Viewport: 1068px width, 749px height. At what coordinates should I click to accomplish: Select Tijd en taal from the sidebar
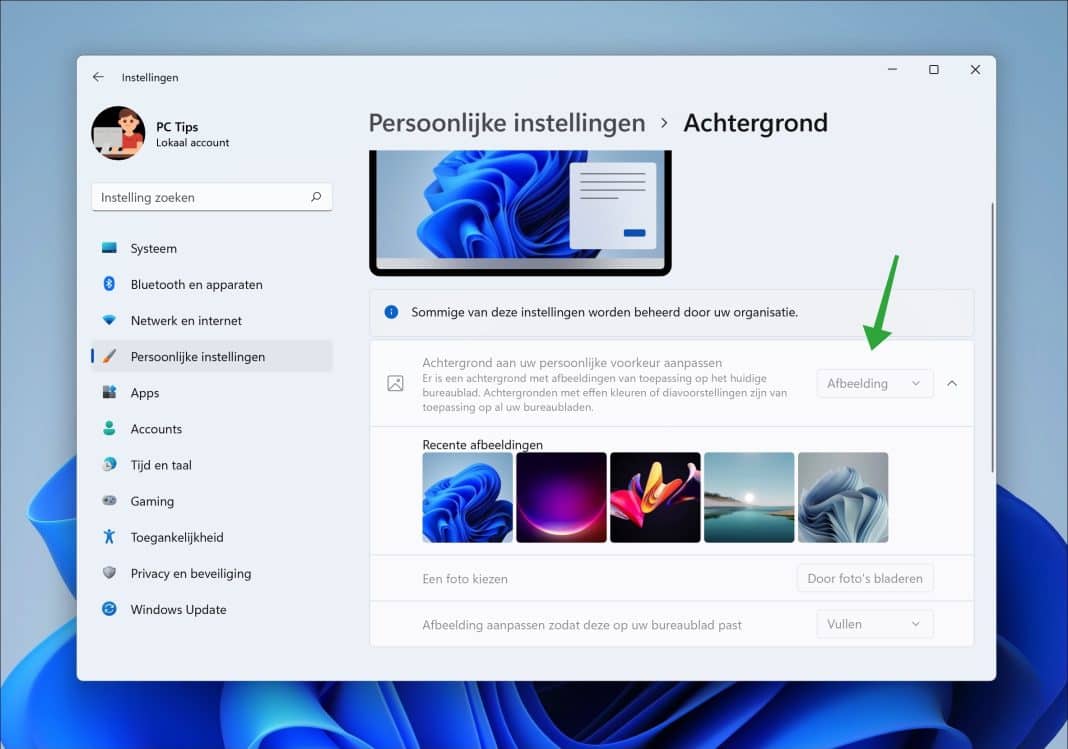pos(160,465)
